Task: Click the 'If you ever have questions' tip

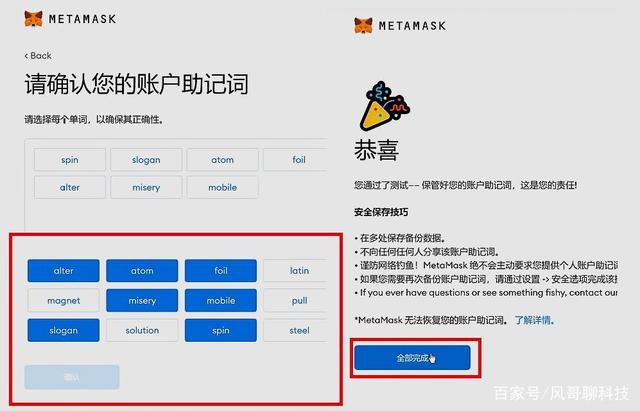Action: point(486,293)
